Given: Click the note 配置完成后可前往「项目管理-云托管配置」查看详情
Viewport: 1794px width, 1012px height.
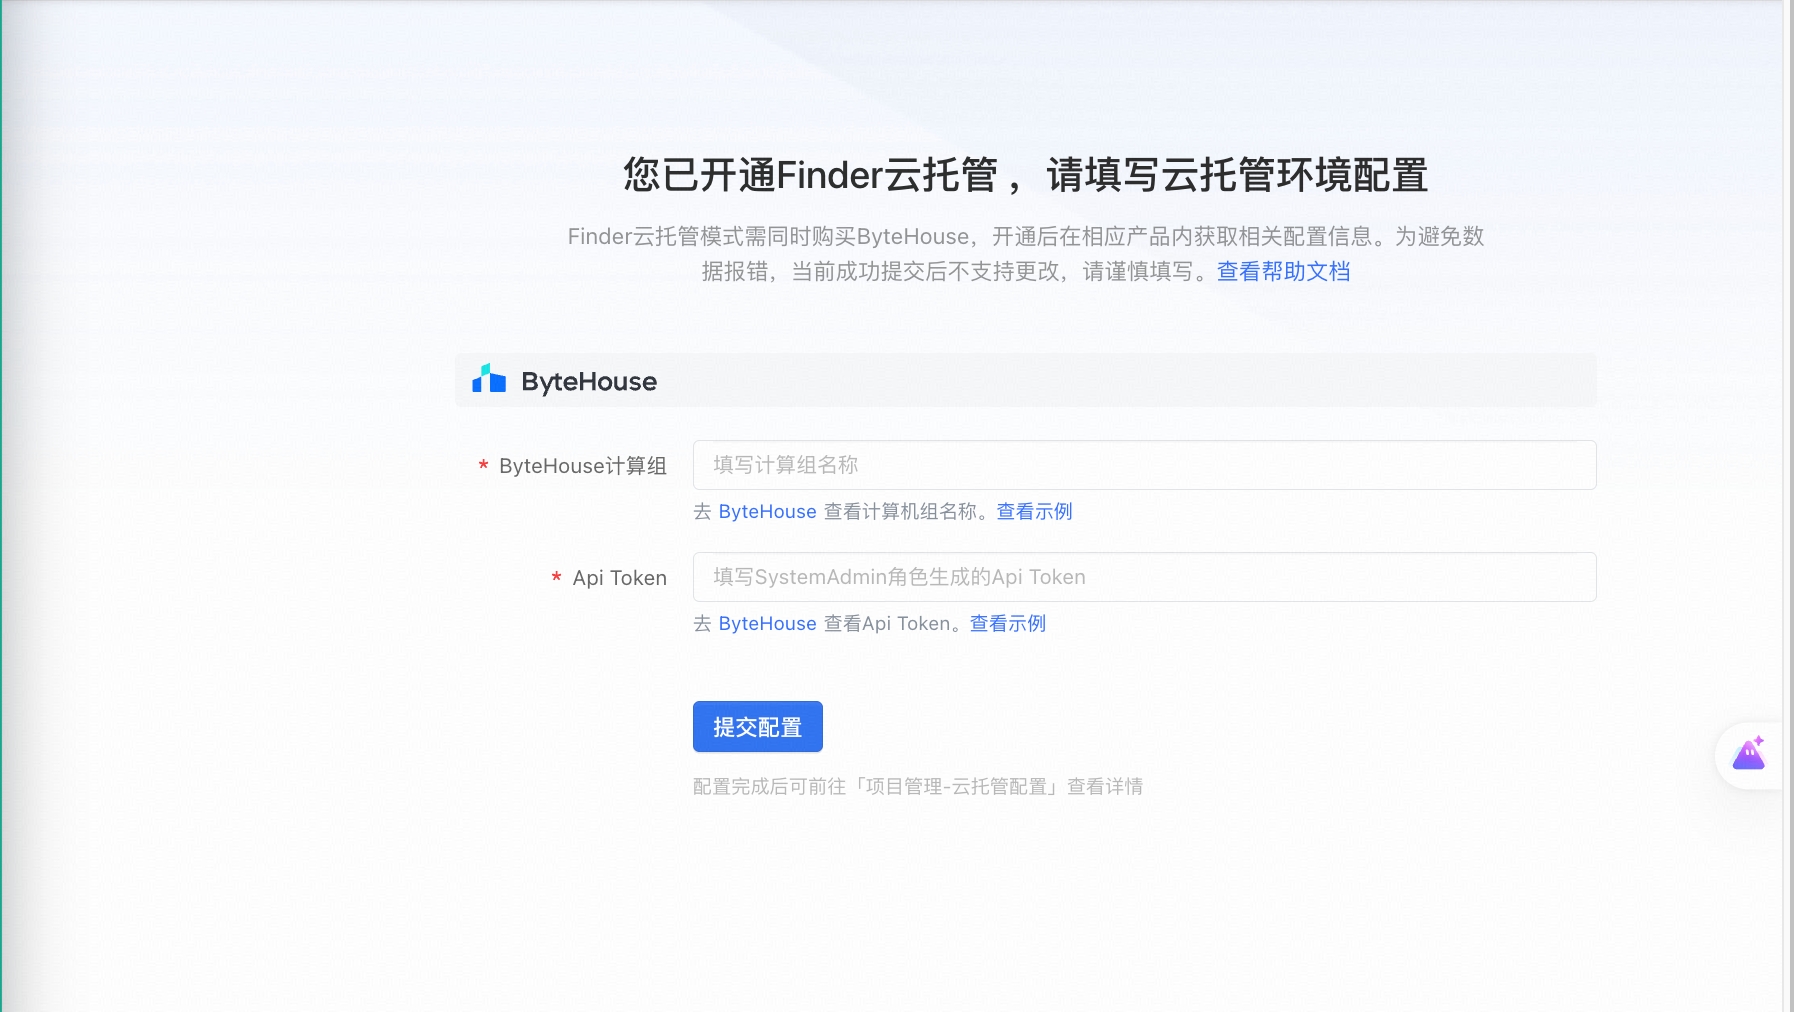Looking at the screenshot, I should tap(918, 787).
